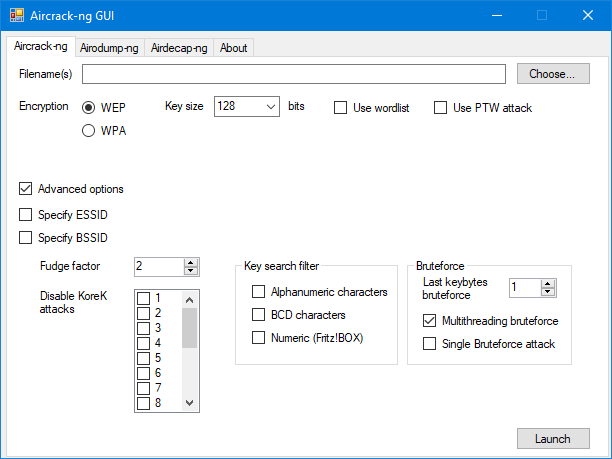612x459 pixels.
Task: Check KoreK attack 2 in list
Action: [144, 313]
